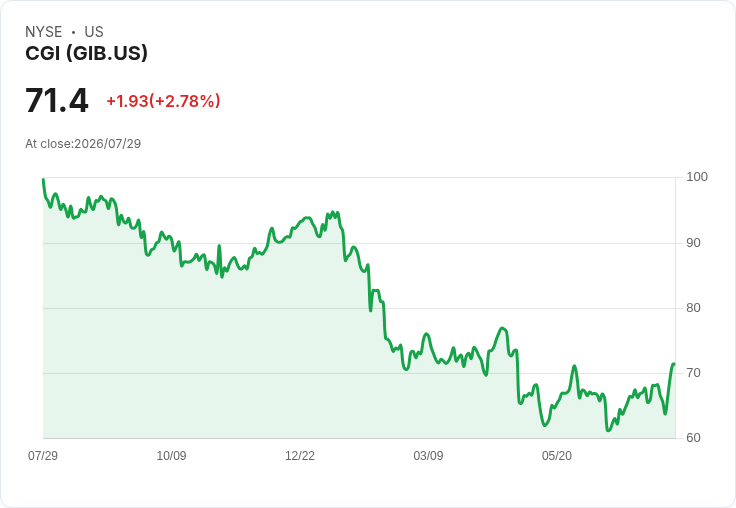This screenshot has width=736, height=508.
Task: Select the 90 label on the price axis
Action: tap(693, 243)
